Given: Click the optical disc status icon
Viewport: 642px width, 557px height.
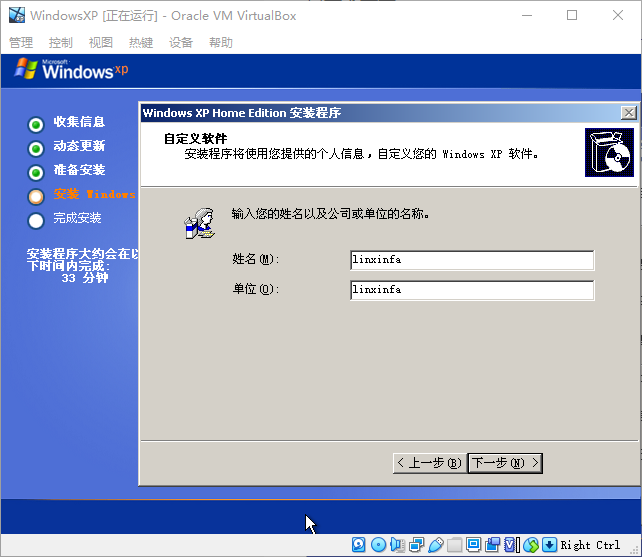Looking at the screenshot, I should (x=378, y=545).
